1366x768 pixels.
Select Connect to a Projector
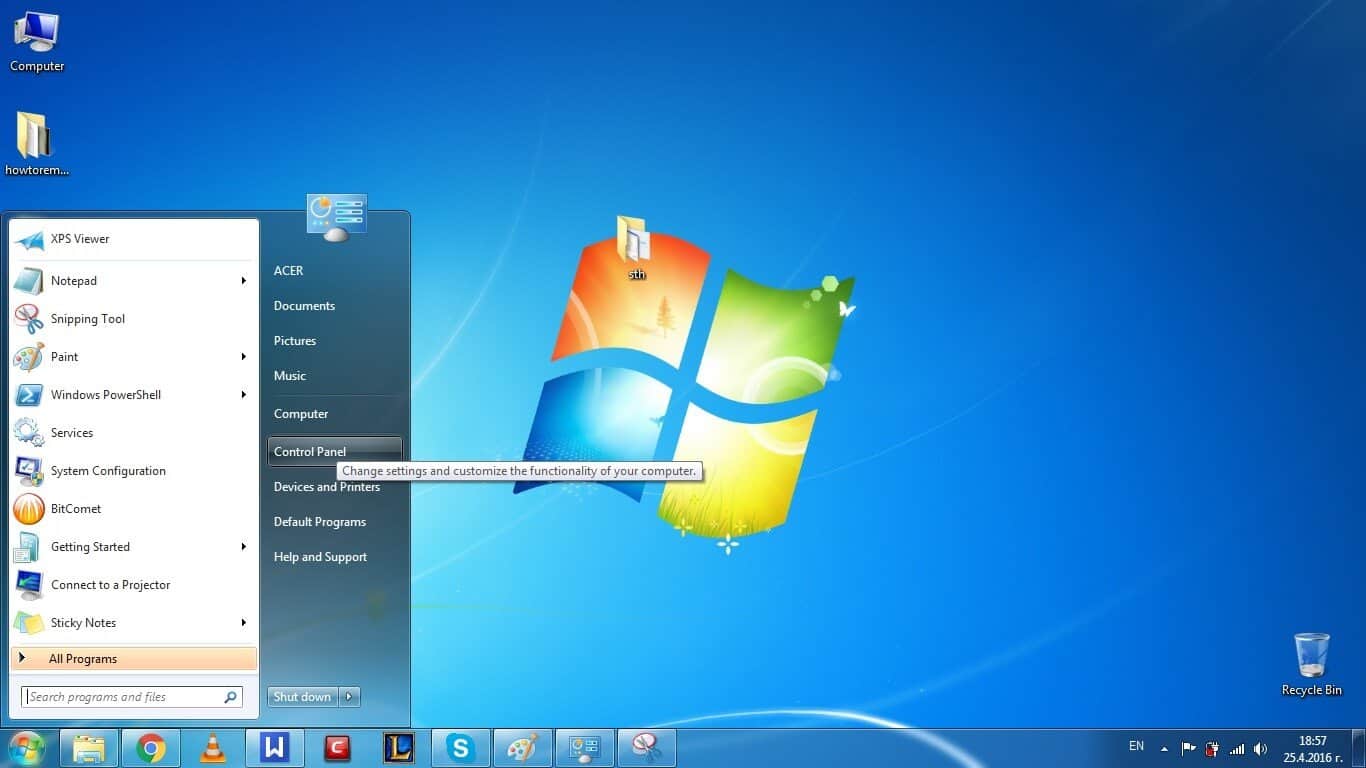click(133, 585)
